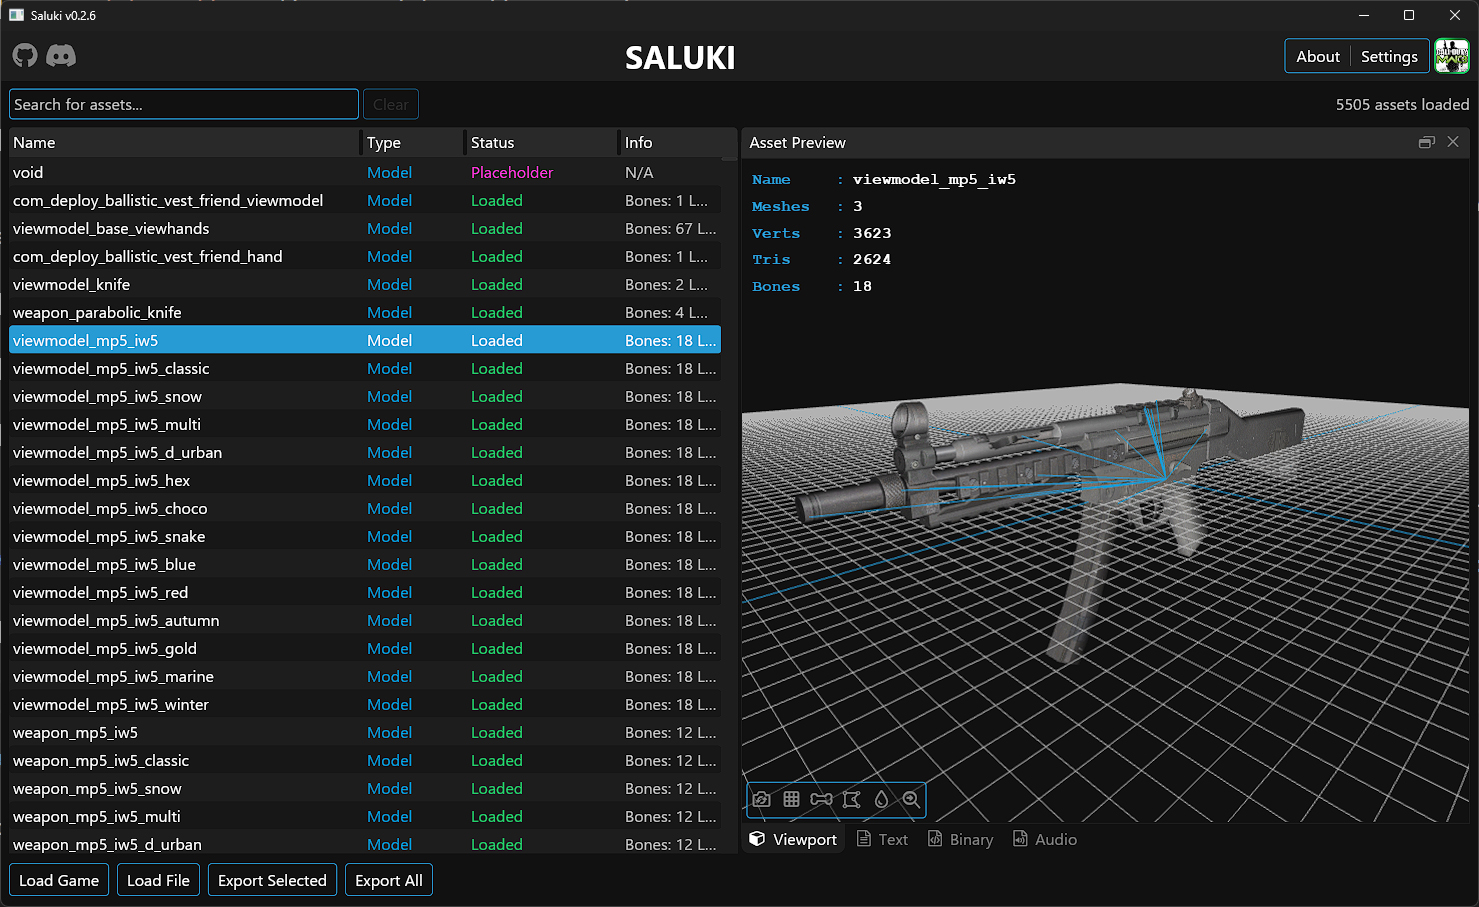Select the viewmodel_mp5_iw5_gold asset

click(x=104, y=648)
